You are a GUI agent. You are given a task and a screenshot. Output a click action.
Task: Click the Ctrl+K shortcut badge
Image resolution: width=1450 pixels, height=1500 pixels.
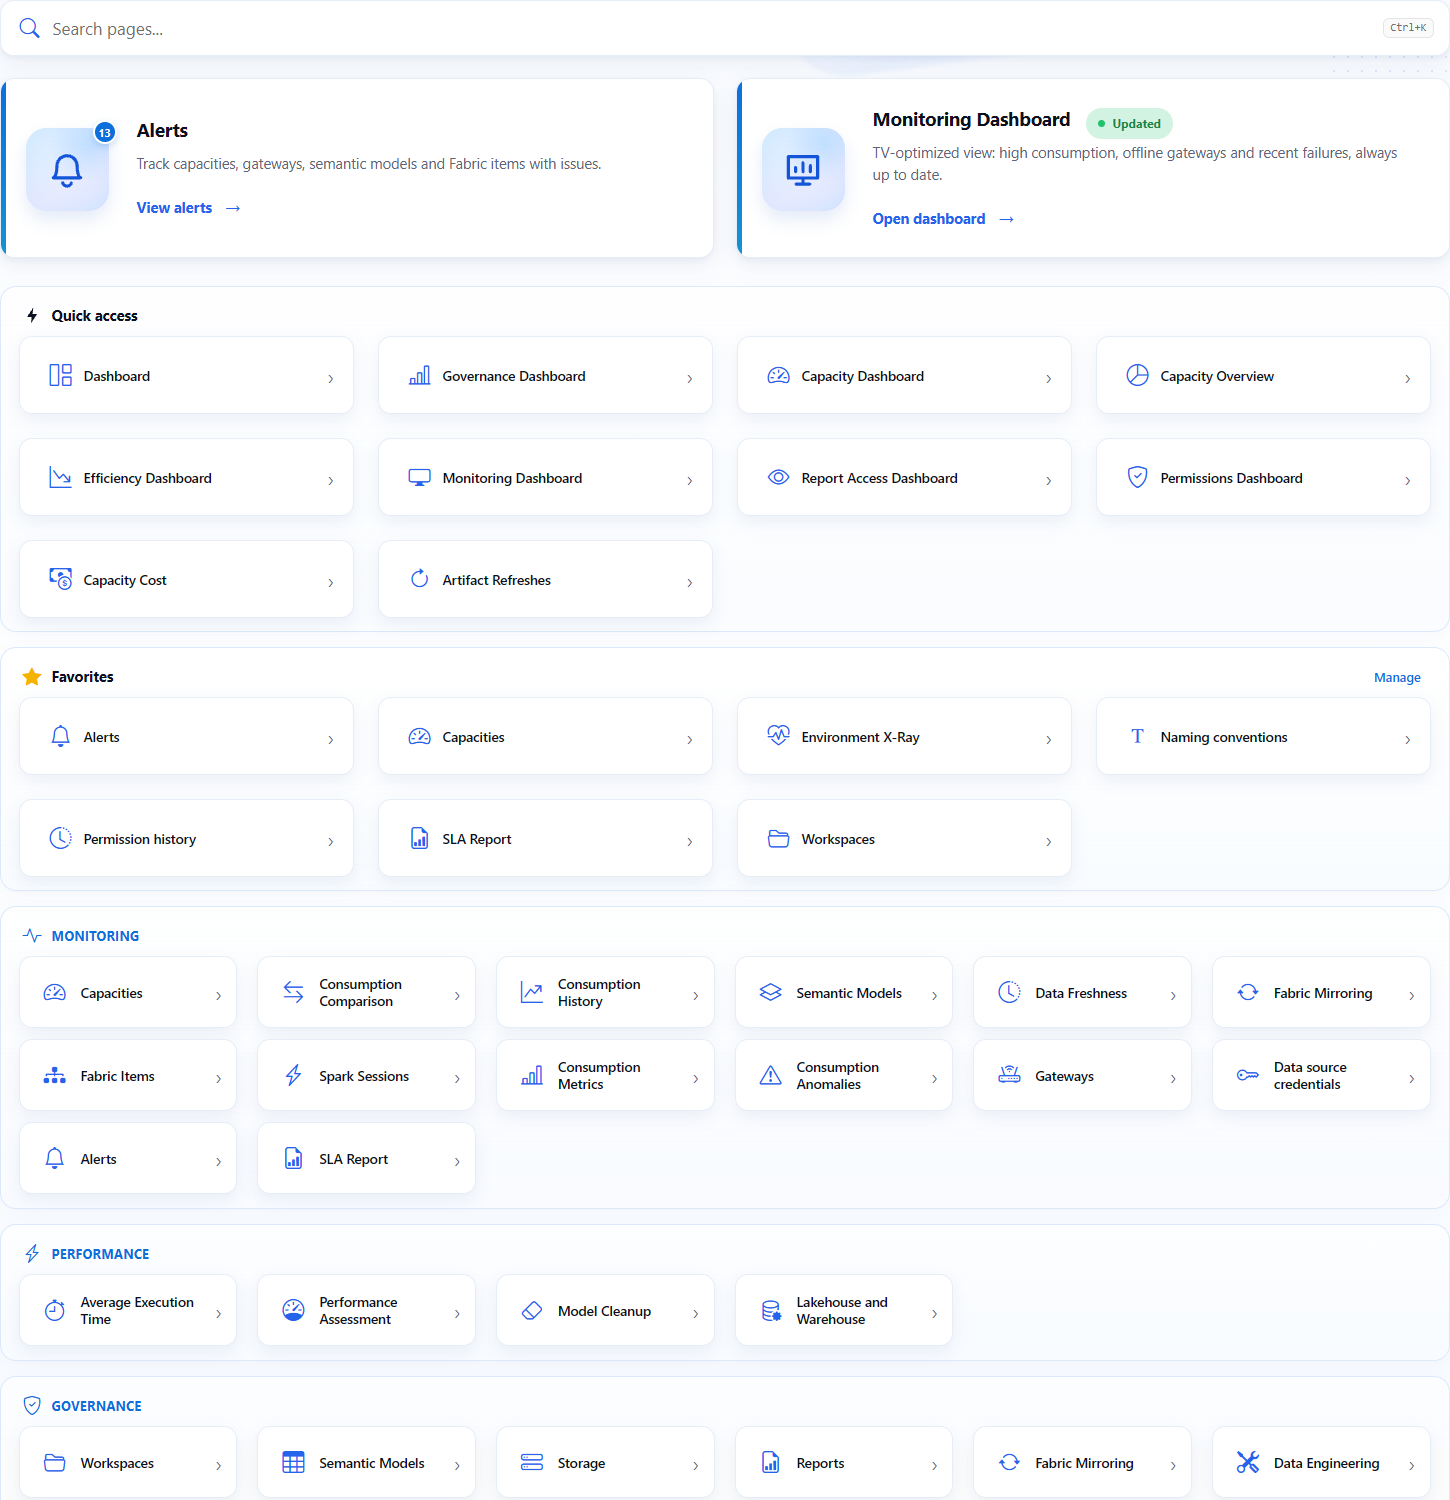point(1408,28)
